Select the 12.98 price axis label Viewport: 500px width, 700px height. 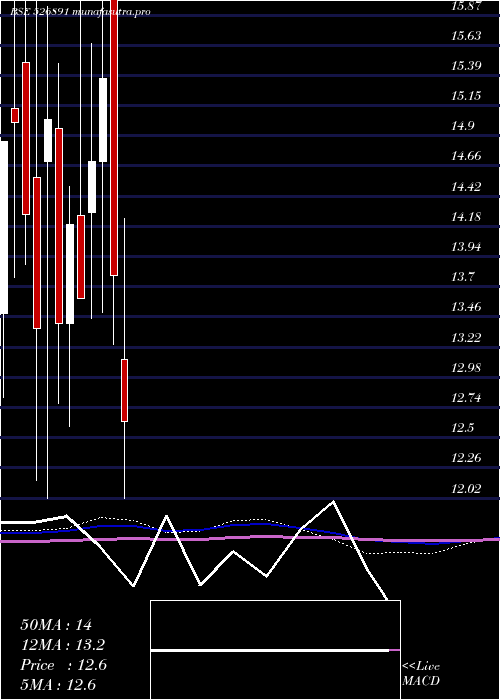tap(466, 368)
